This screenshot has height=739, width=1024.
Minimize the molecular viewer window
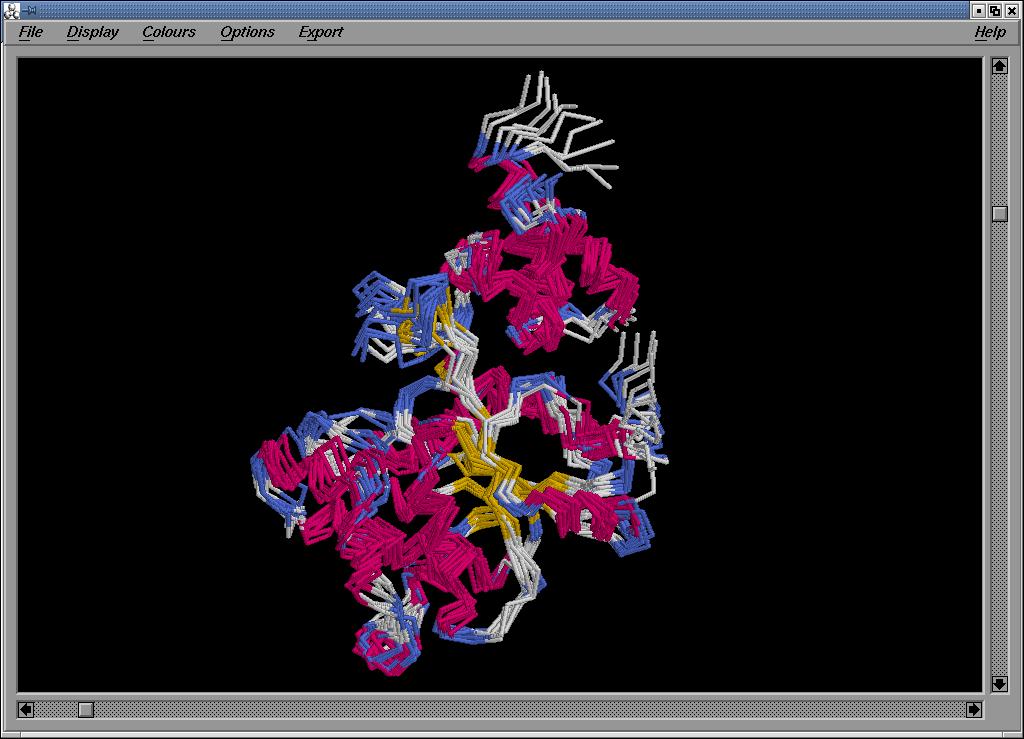coord(978,10)
